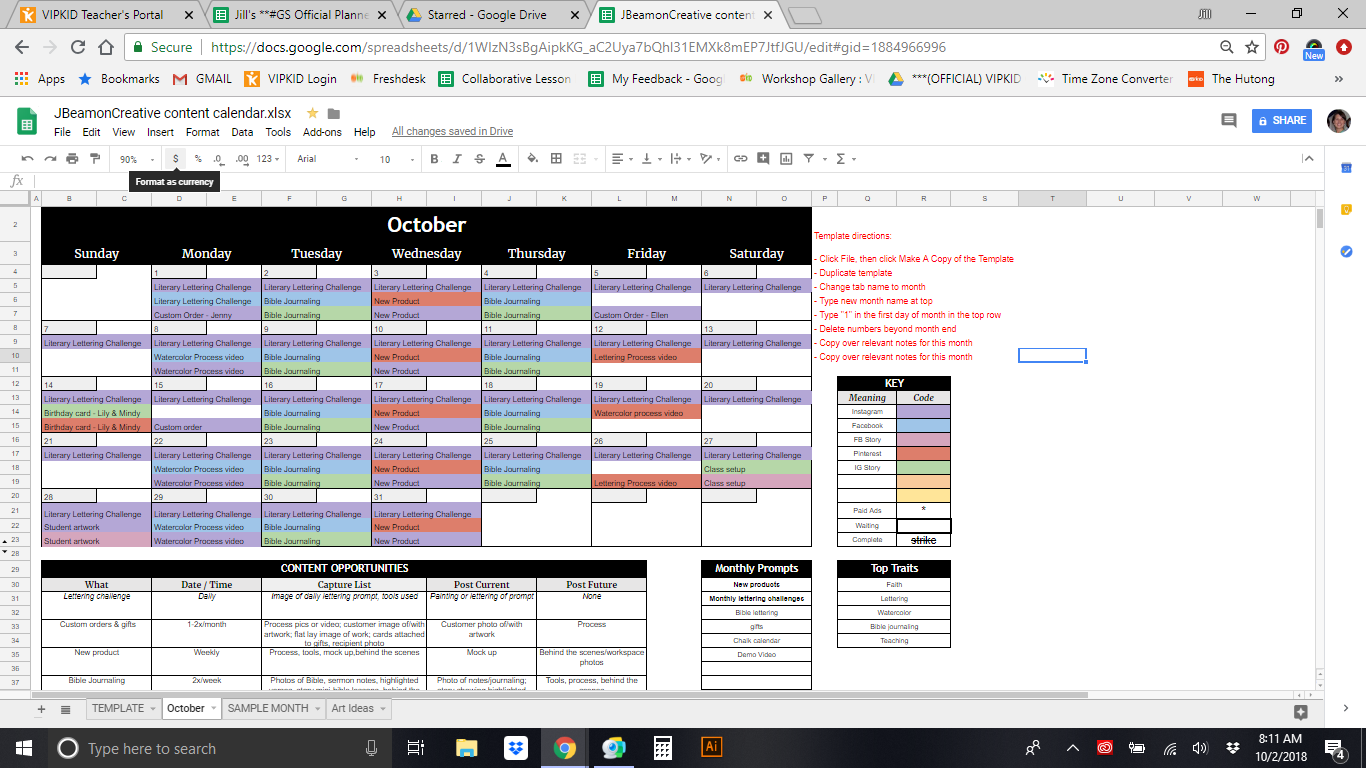The width and height of the screenshot is (1366, 768).
Task: Open the functions sigma menu
Action: (844, 158)
